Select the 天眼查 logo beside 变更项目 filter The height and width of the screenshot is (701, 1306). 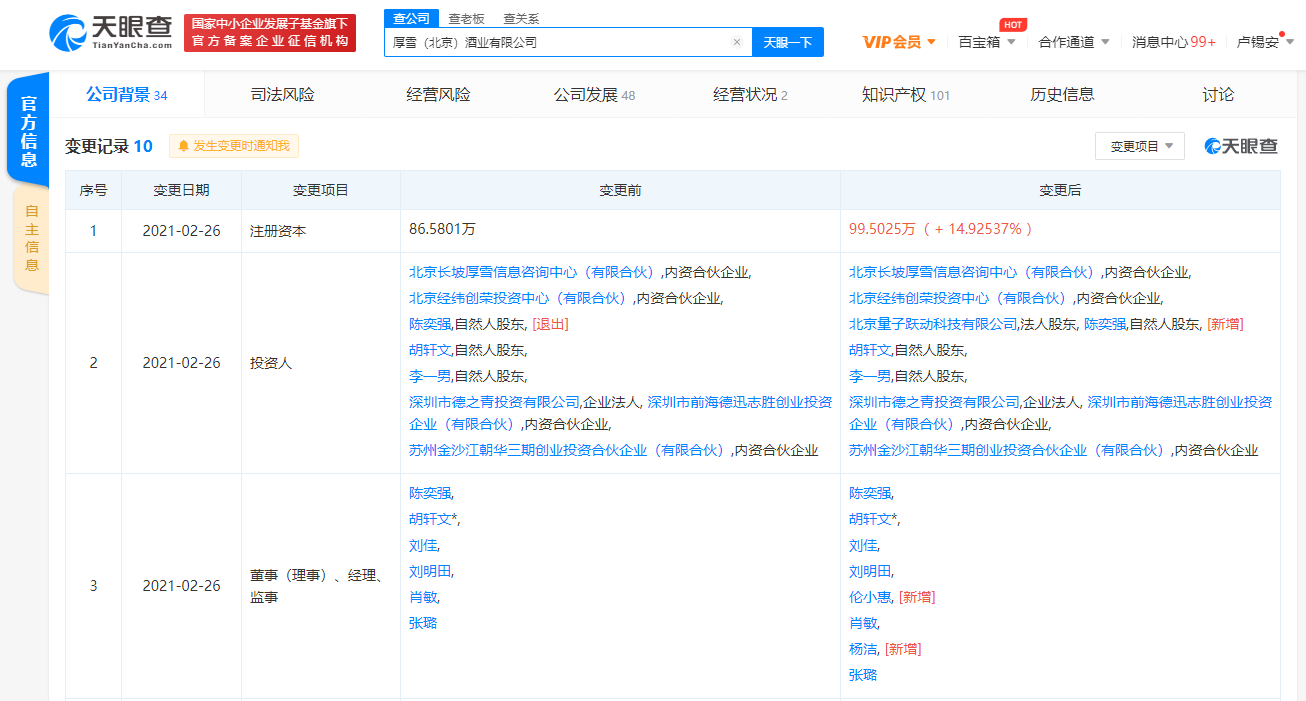(1241, 146)
